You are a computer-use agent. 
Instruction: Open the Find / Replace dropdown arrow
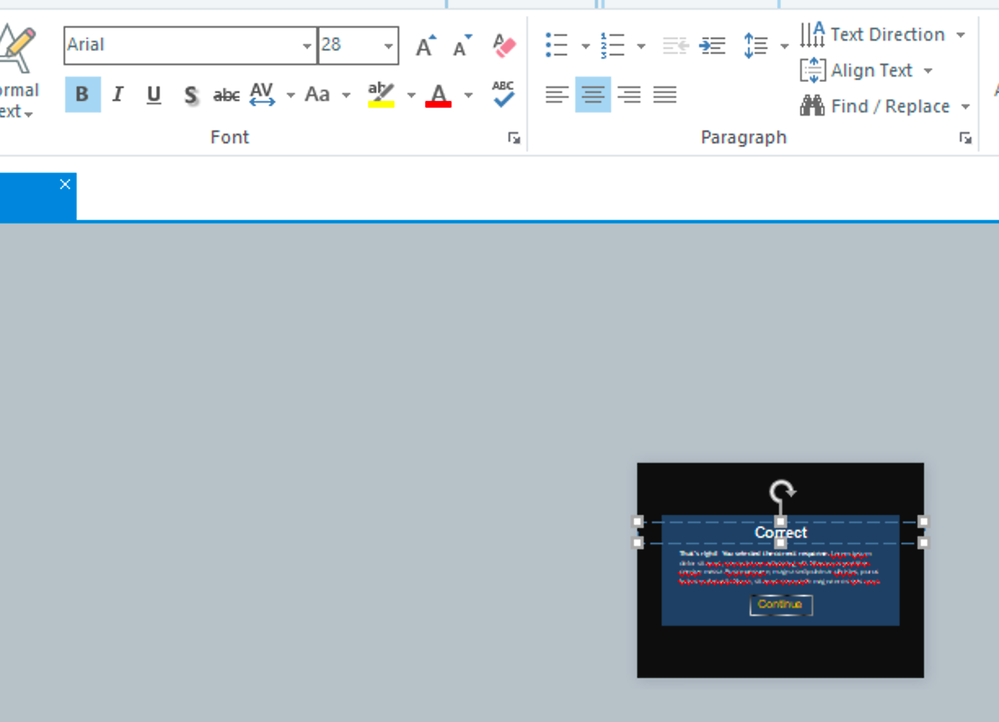pos(966,107)
